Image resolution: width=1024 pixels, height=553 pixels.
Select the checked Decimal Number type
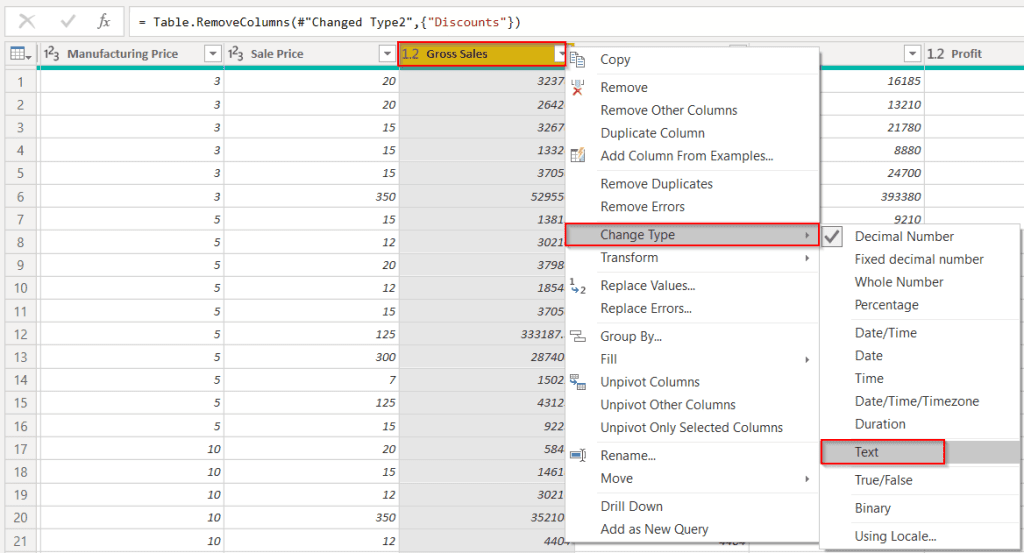pyautogui.click(x=904, y=236)
